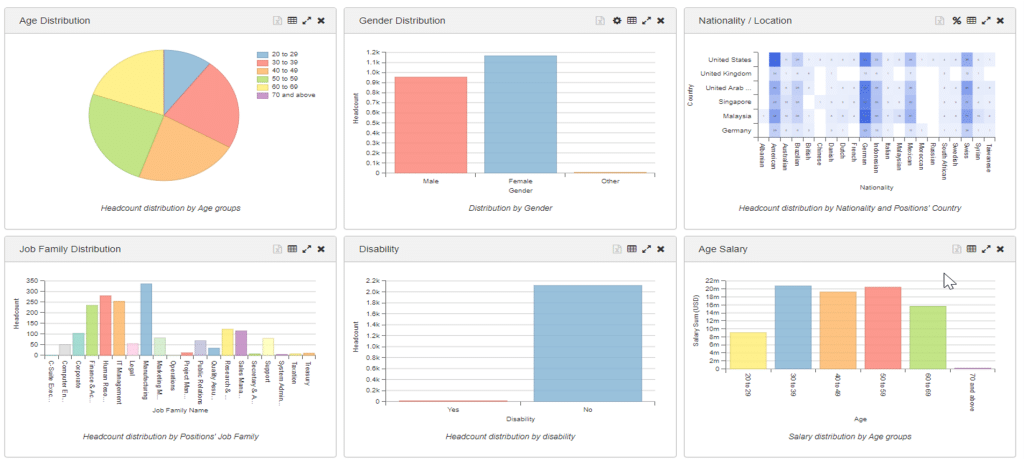
Task: Click the 'Nationality' axis title
Action: click(x=876, y=188)
